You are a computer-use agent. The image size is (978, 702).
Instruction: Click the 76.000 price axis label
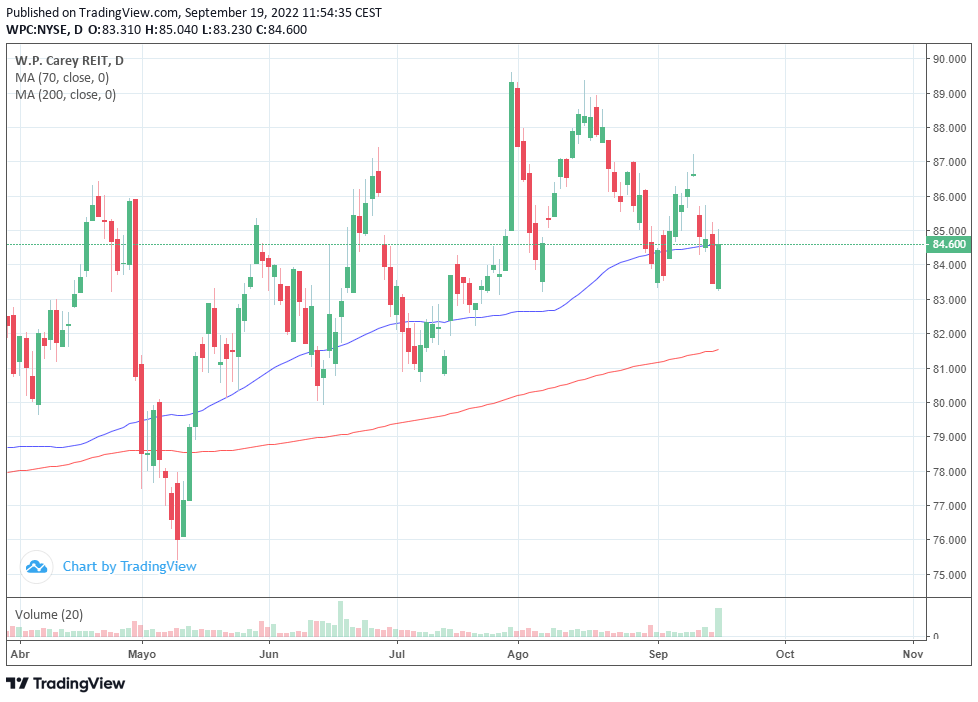949,540
